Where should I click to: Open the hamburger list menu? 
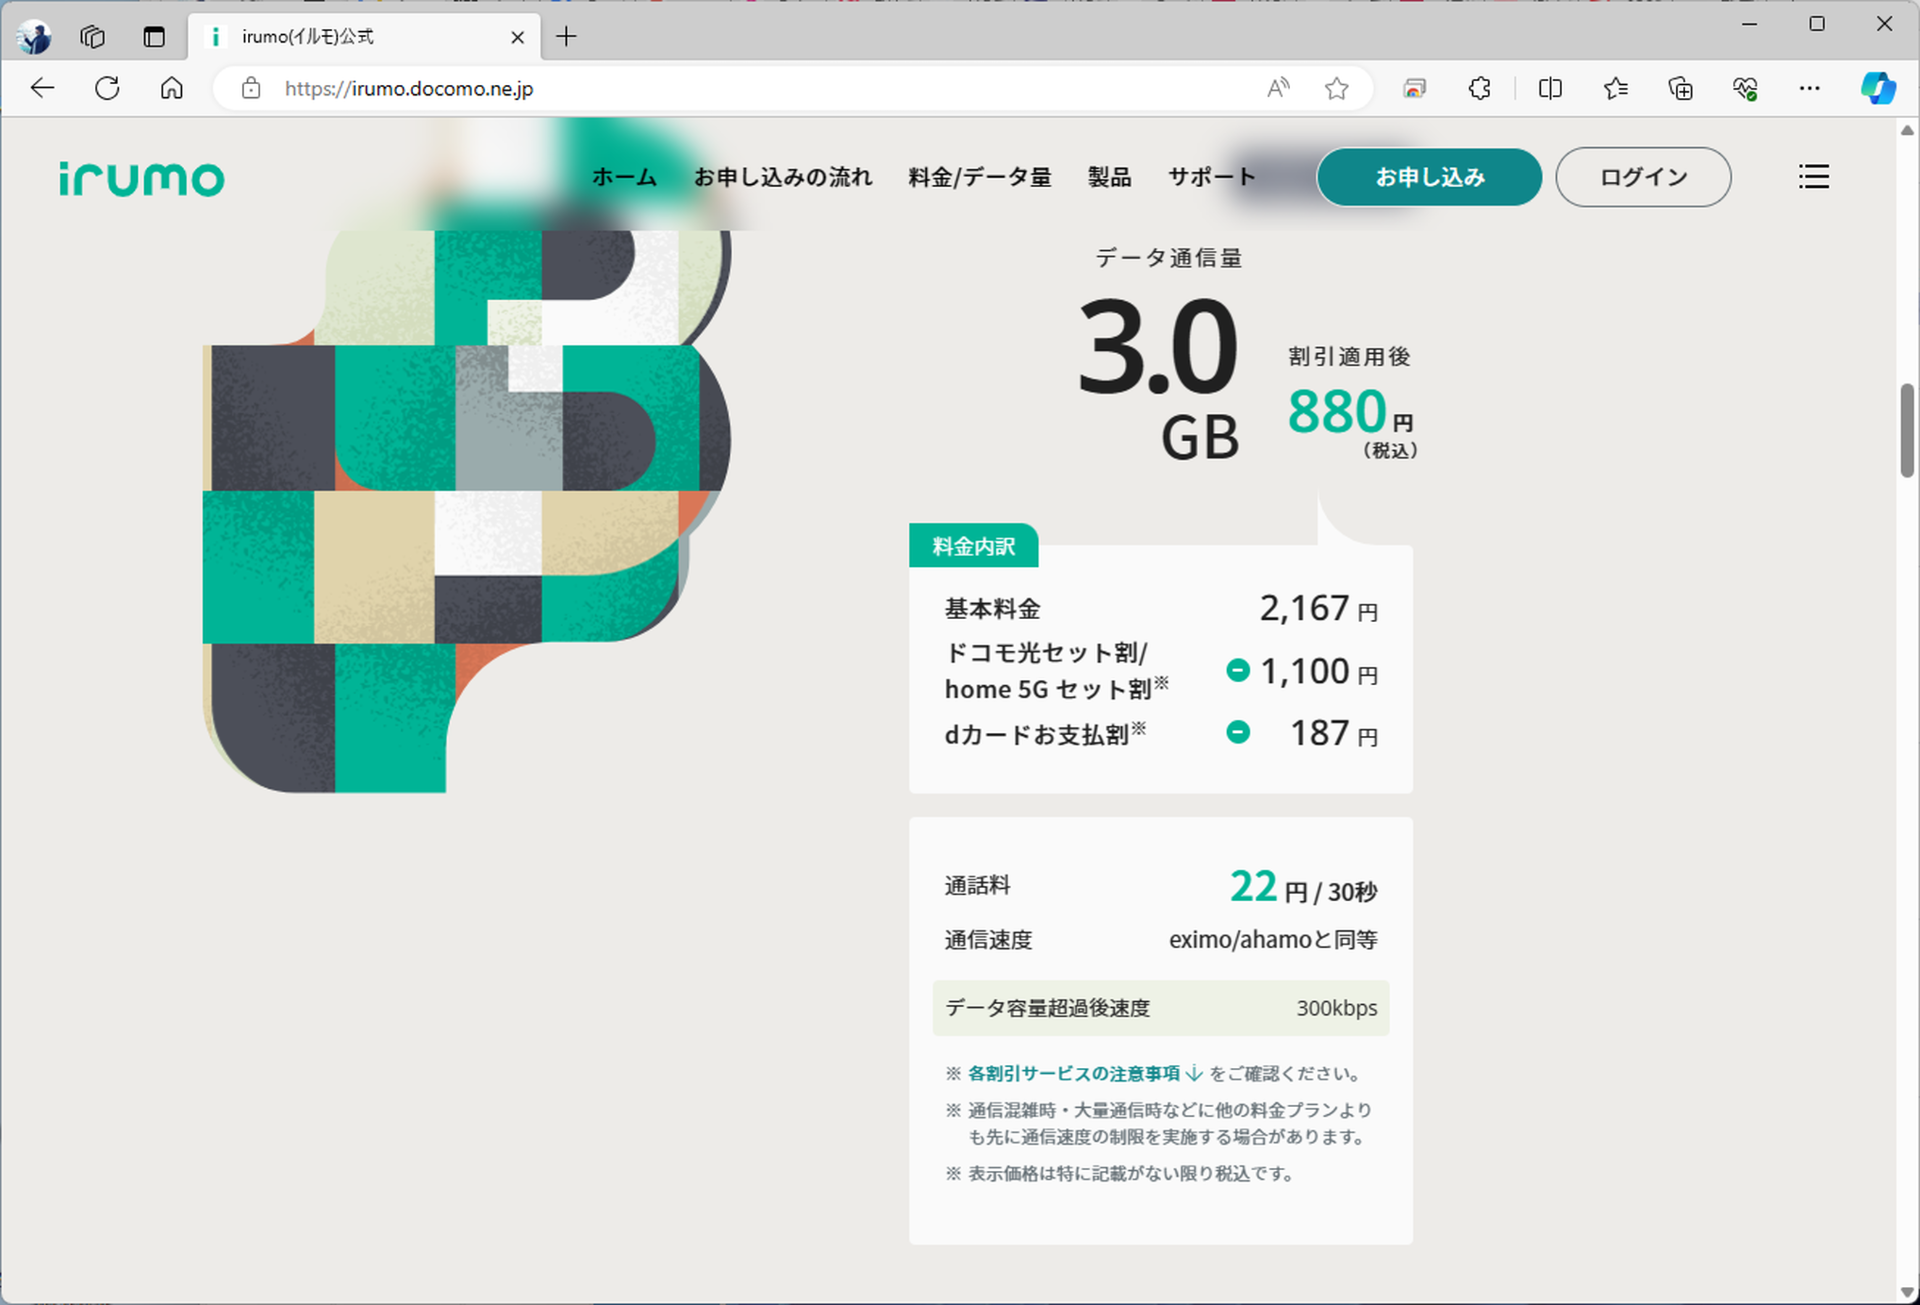tap(1813, 177)
